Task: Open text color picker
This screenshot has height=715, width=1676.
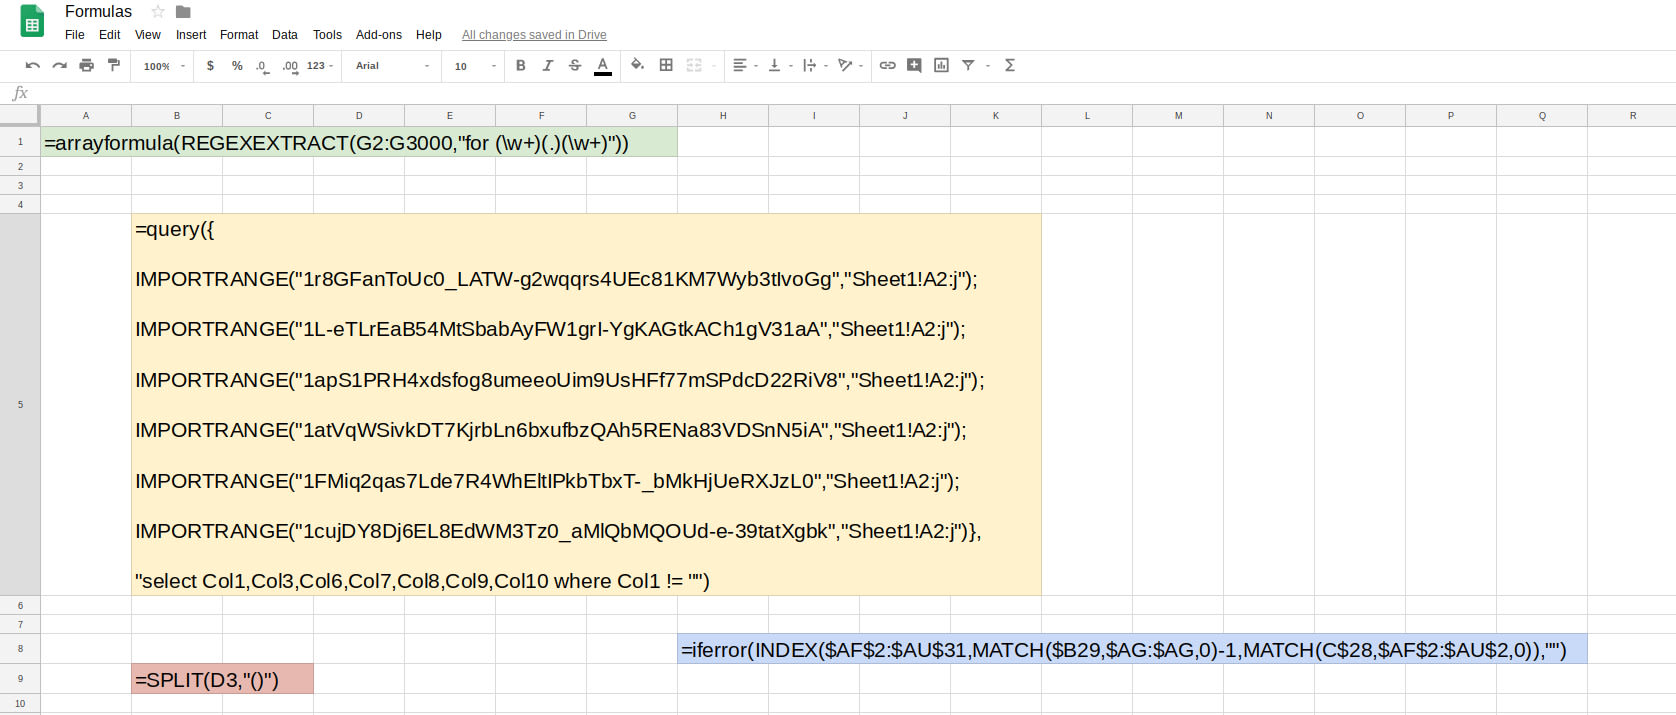Action: [x=602, y=66]
